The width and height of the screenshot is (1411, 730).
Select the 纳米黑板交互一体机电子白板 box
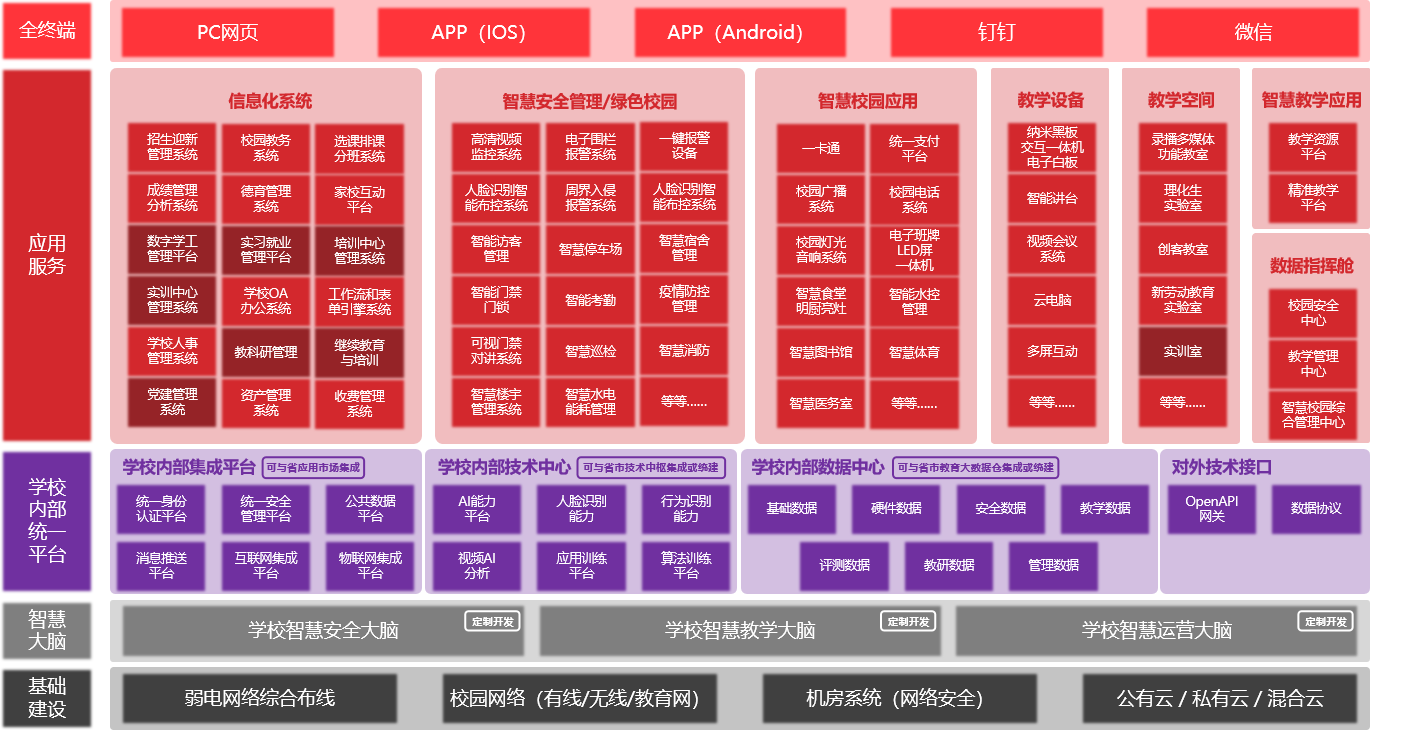coord(1052,147)
